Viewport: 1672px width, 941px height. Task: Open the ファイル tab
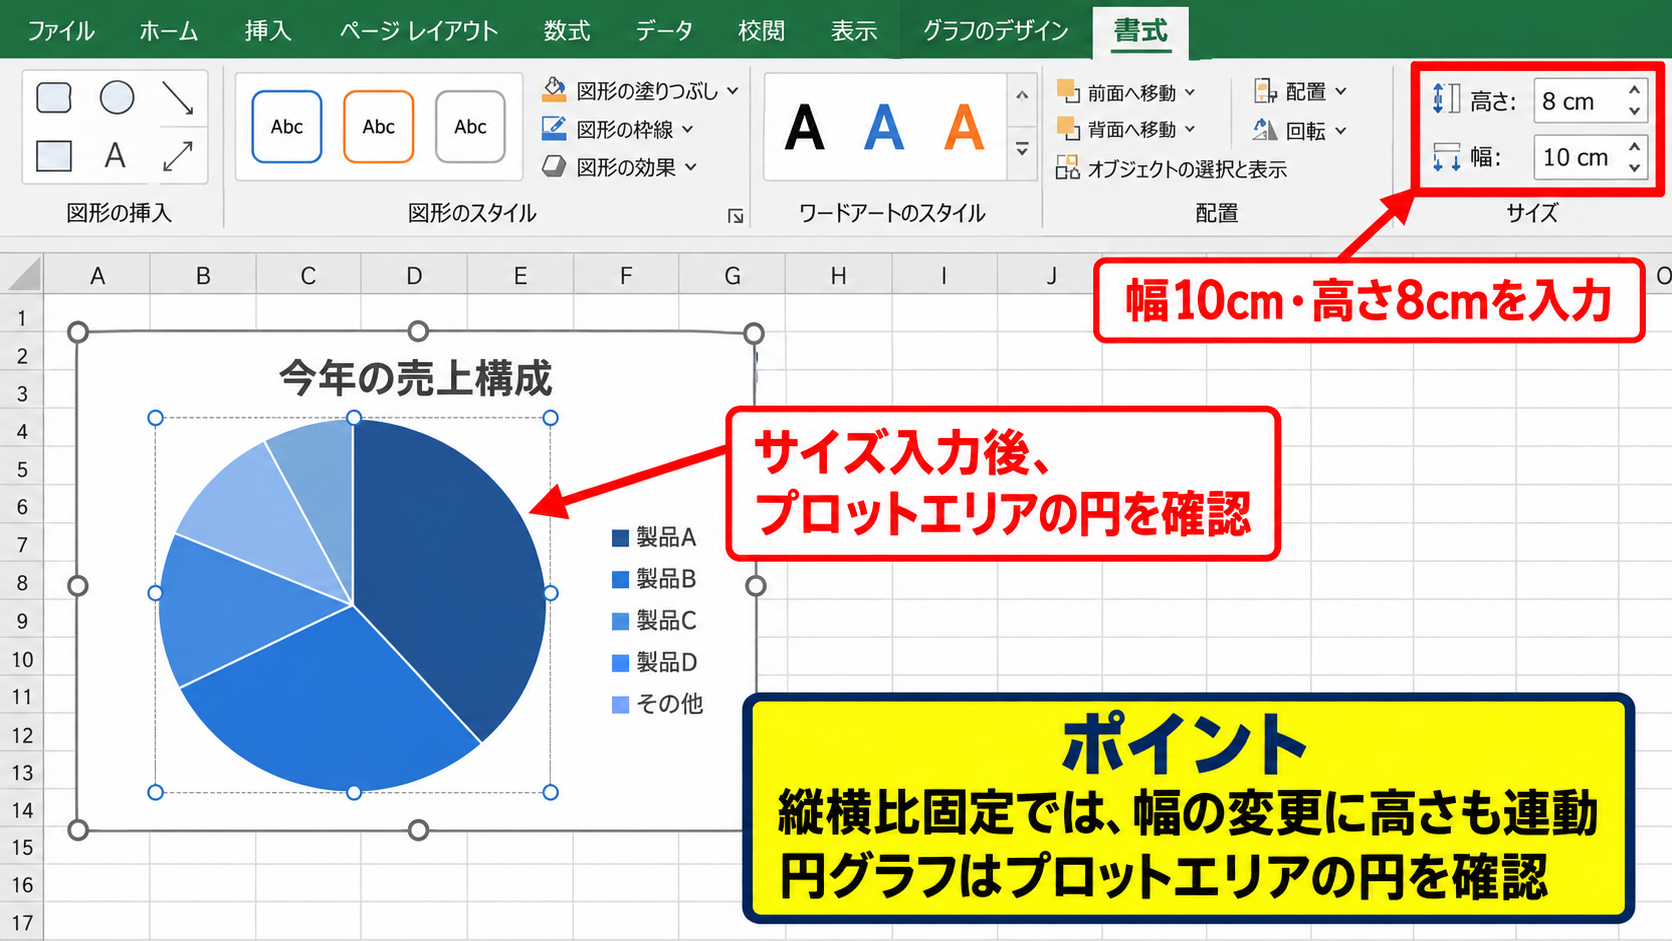[61, 31]
